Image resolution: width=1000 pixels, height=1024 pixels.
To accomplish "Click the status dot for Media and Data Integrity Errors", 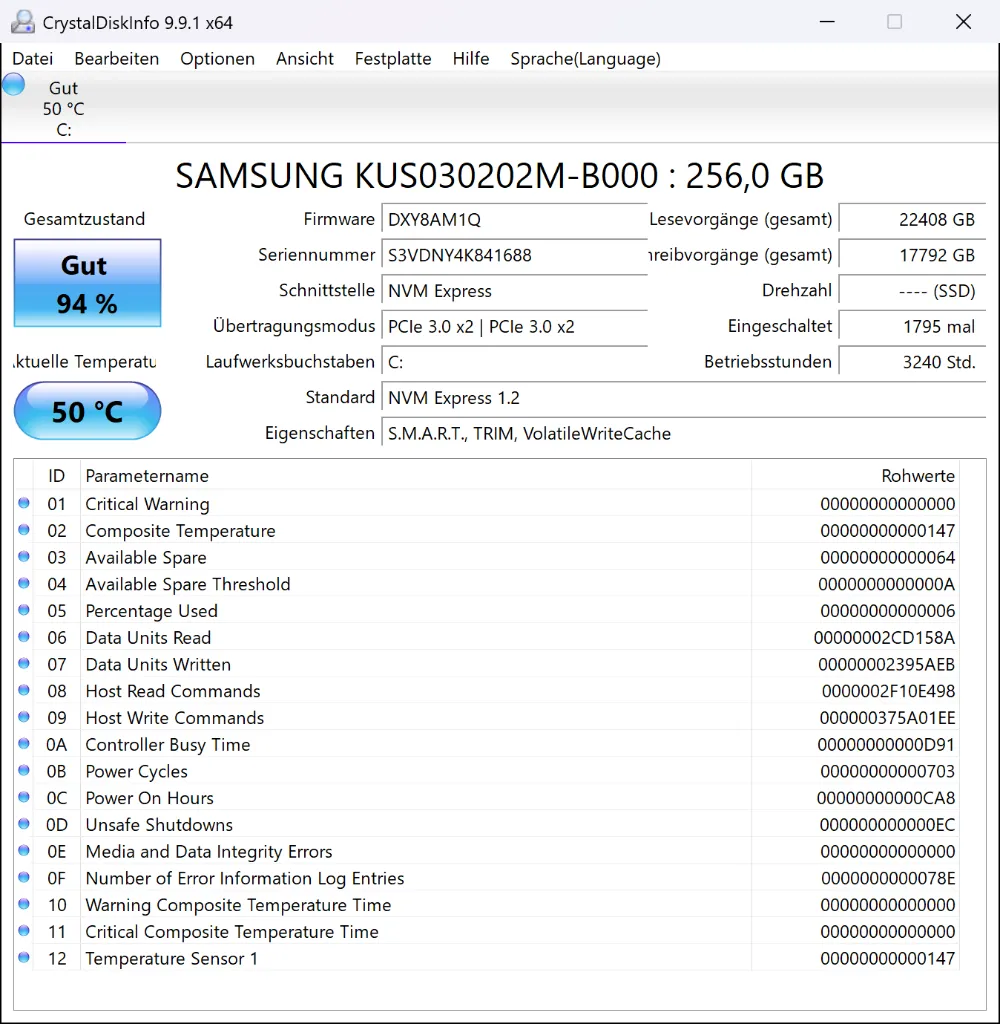I will tap(24, 851).
